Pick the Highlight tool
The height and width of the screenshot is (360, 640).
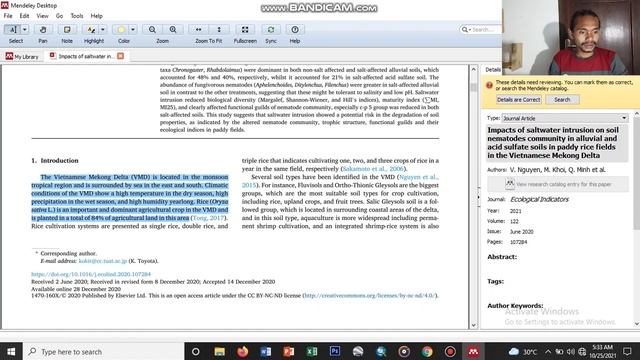[x=91, y=30]
